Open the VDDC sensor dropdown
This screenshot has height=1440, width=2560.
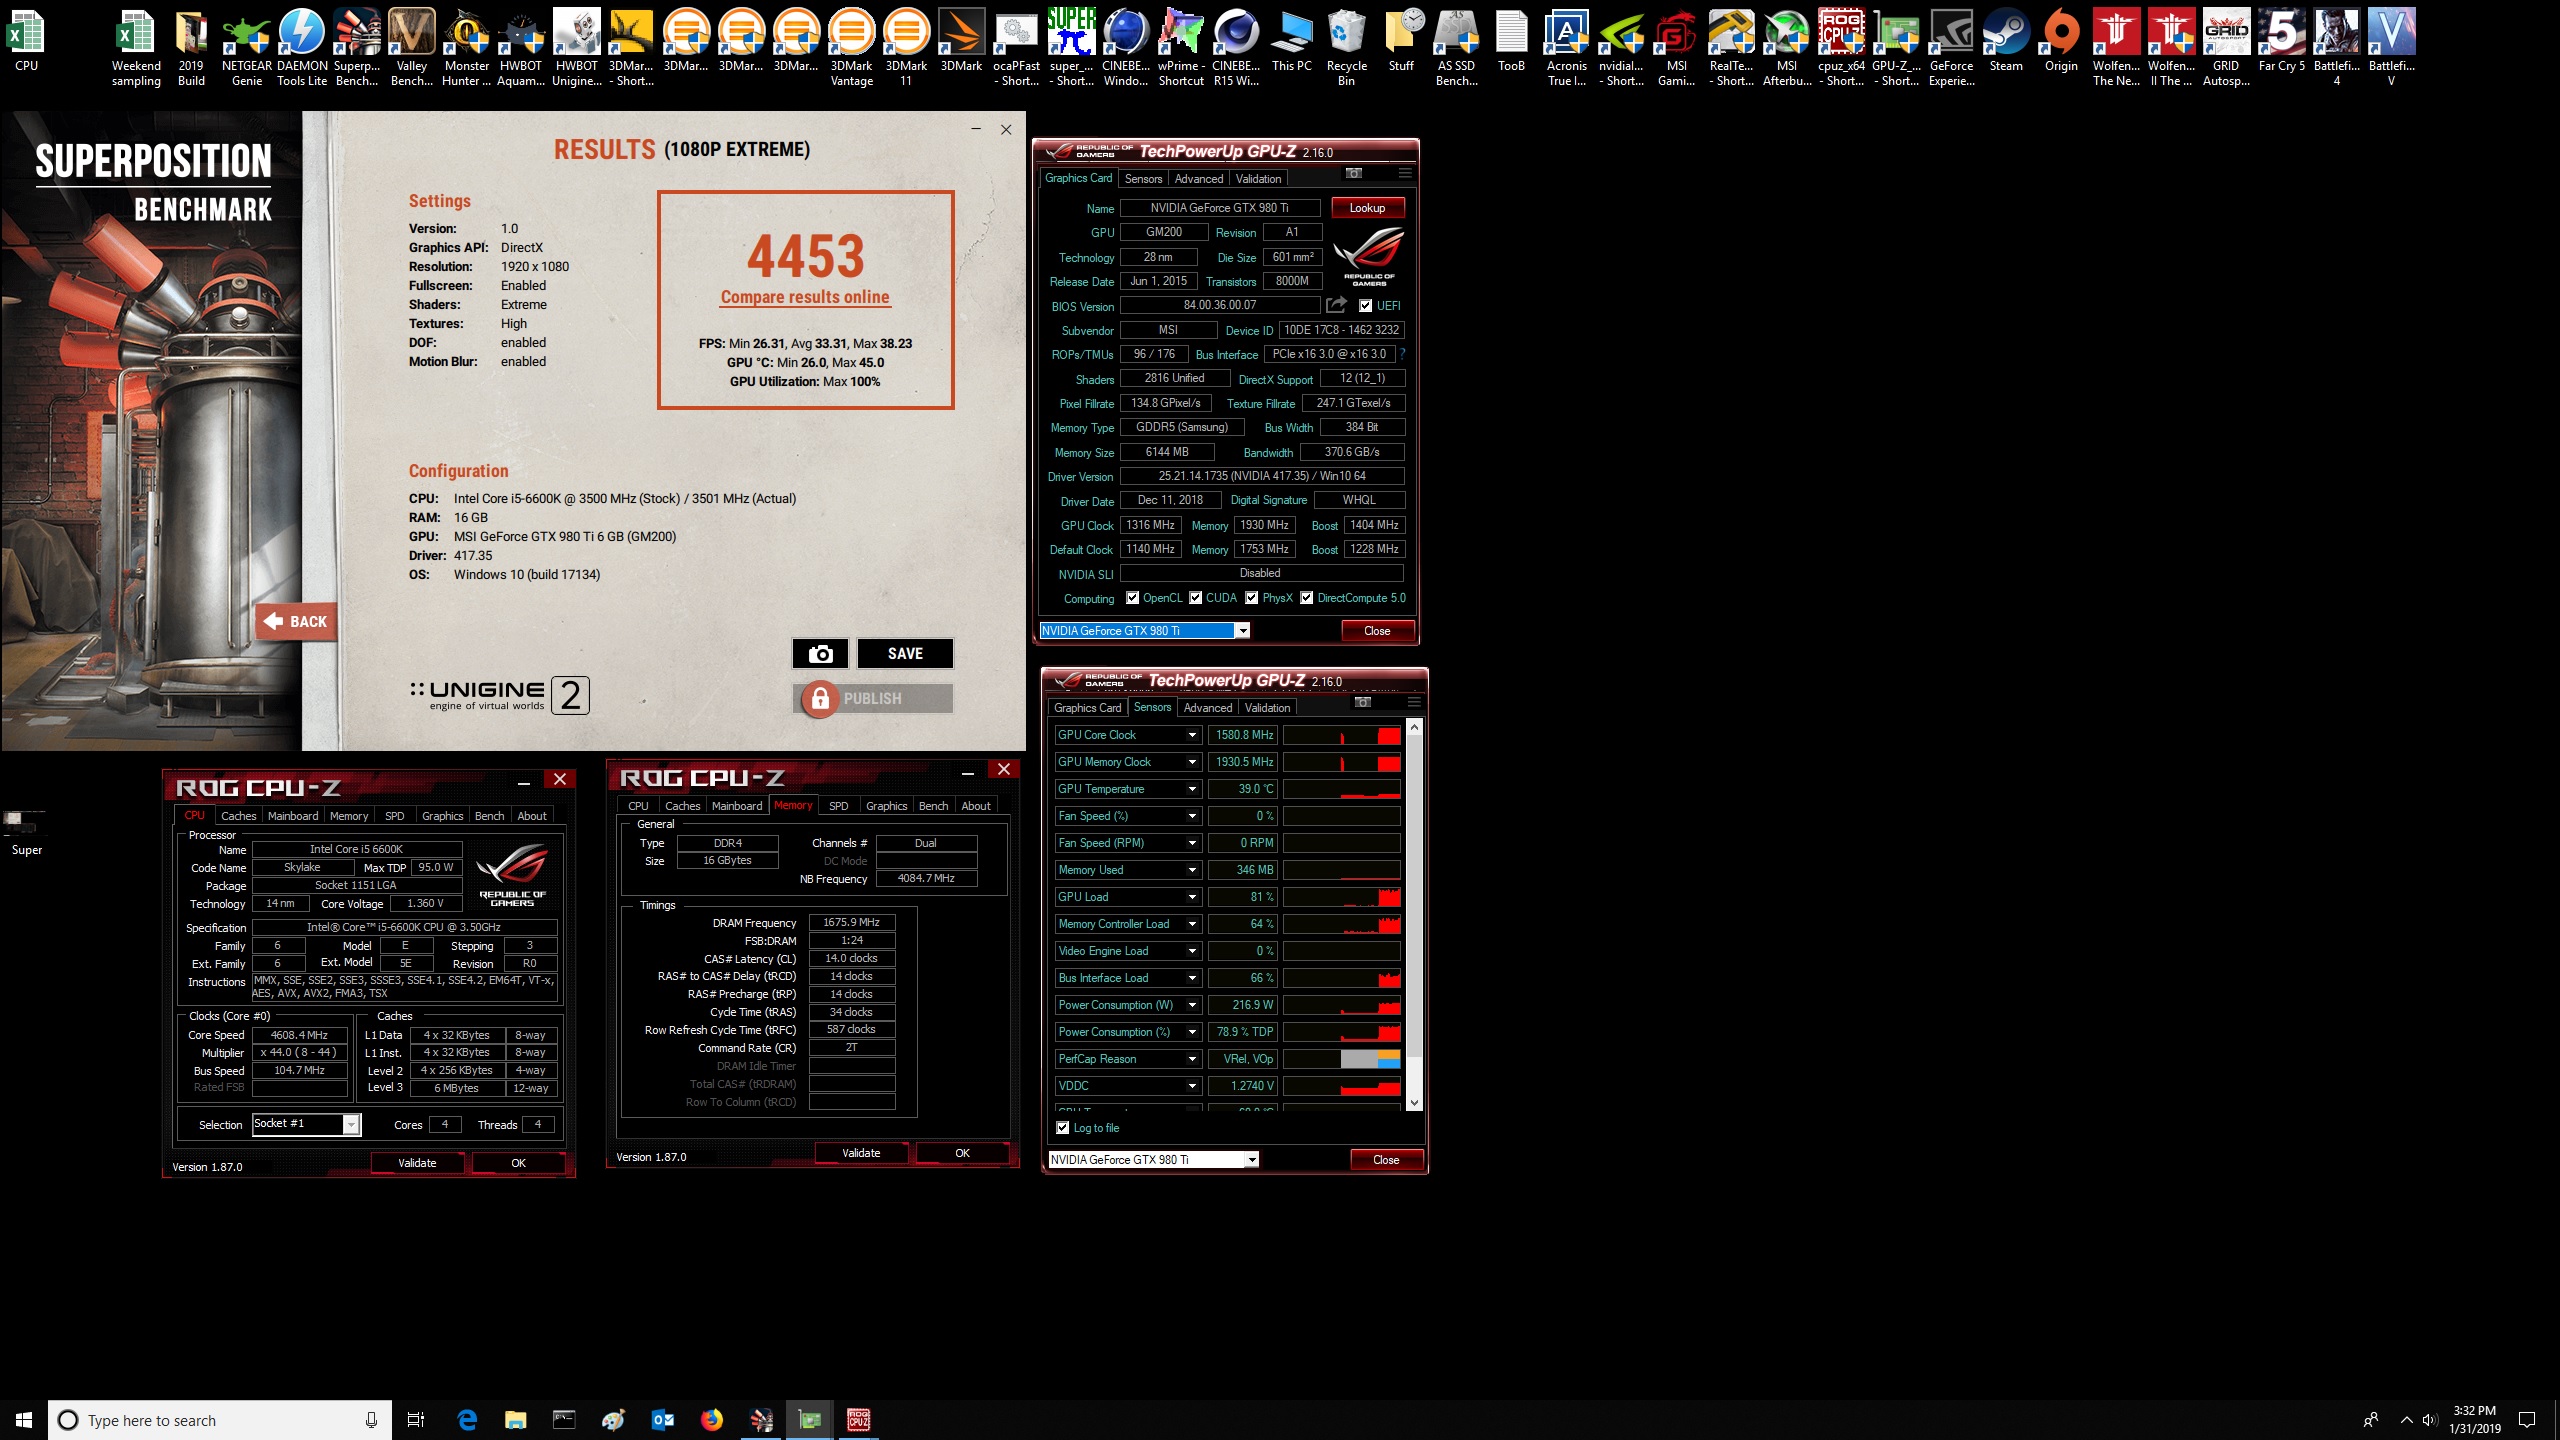coord(1192,1086)
